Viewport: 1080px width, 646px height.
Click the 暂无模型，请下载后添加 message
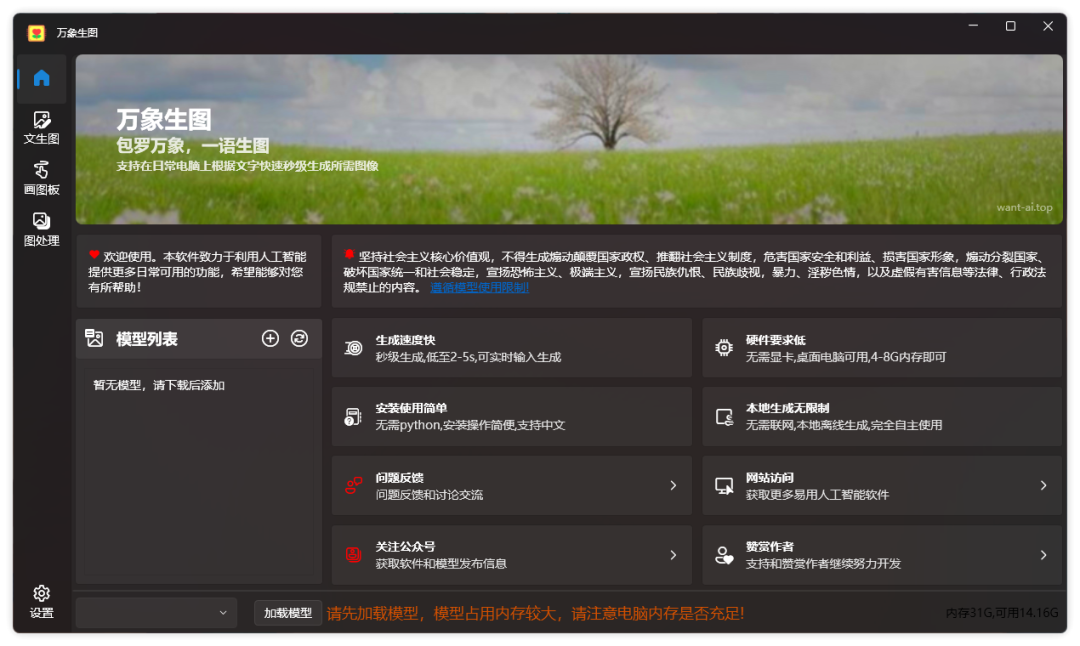[x=159, y=385]
